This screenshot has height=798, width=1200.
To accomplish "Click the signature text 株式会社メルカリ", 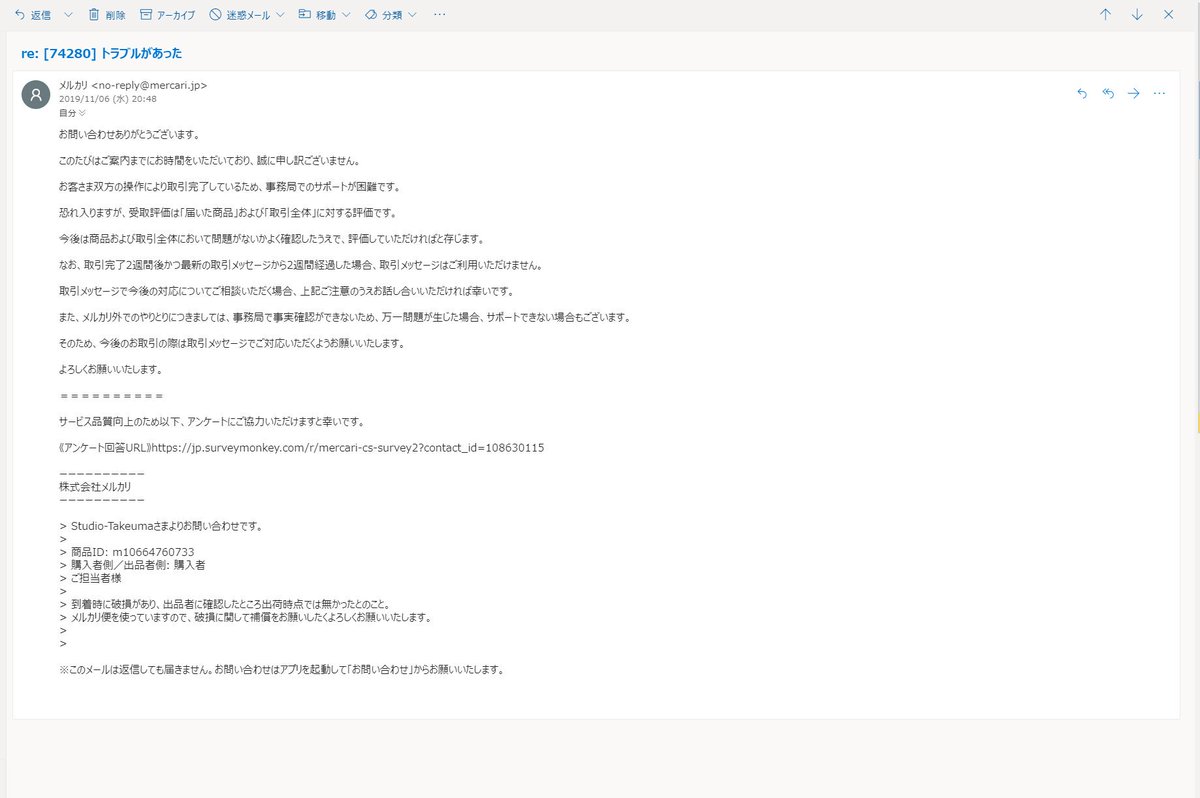I will [95, 486].
